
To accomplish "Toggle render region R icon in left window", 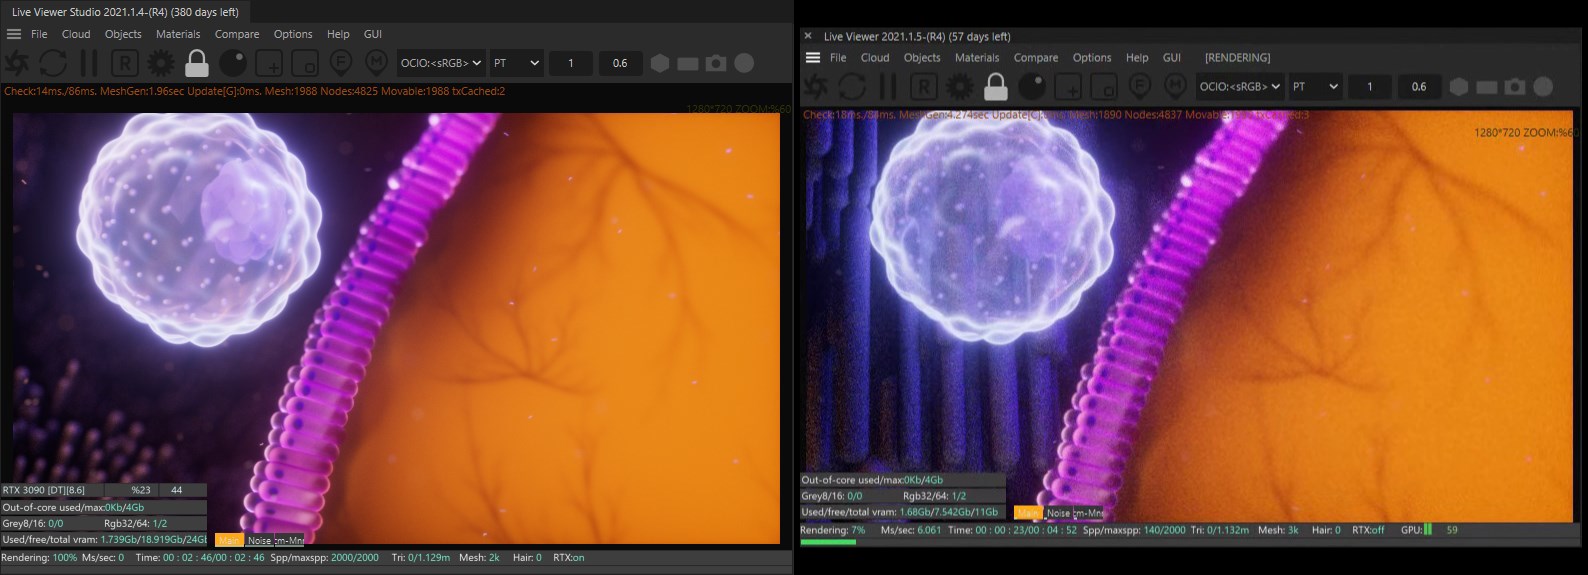I will point(124,63).
